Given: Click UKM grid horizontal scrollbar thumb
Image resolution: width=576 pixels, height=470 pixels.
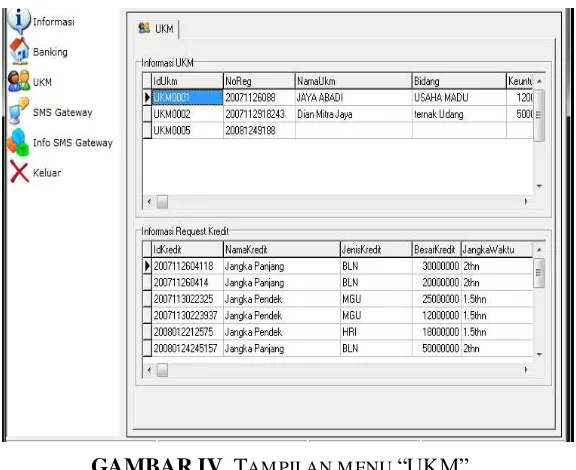Looking at the screenshot, I should click(x=162, y=202).
